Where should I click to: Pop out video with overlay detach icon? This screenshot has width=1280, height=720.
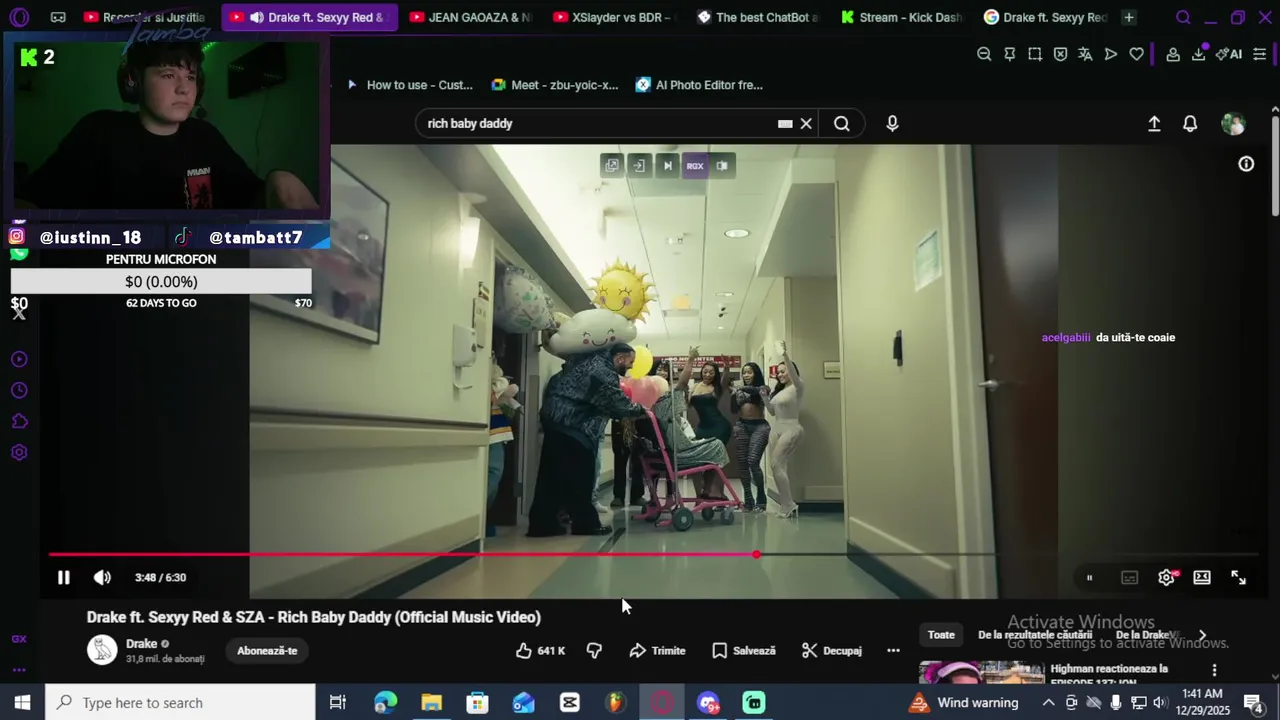[612, 166]
